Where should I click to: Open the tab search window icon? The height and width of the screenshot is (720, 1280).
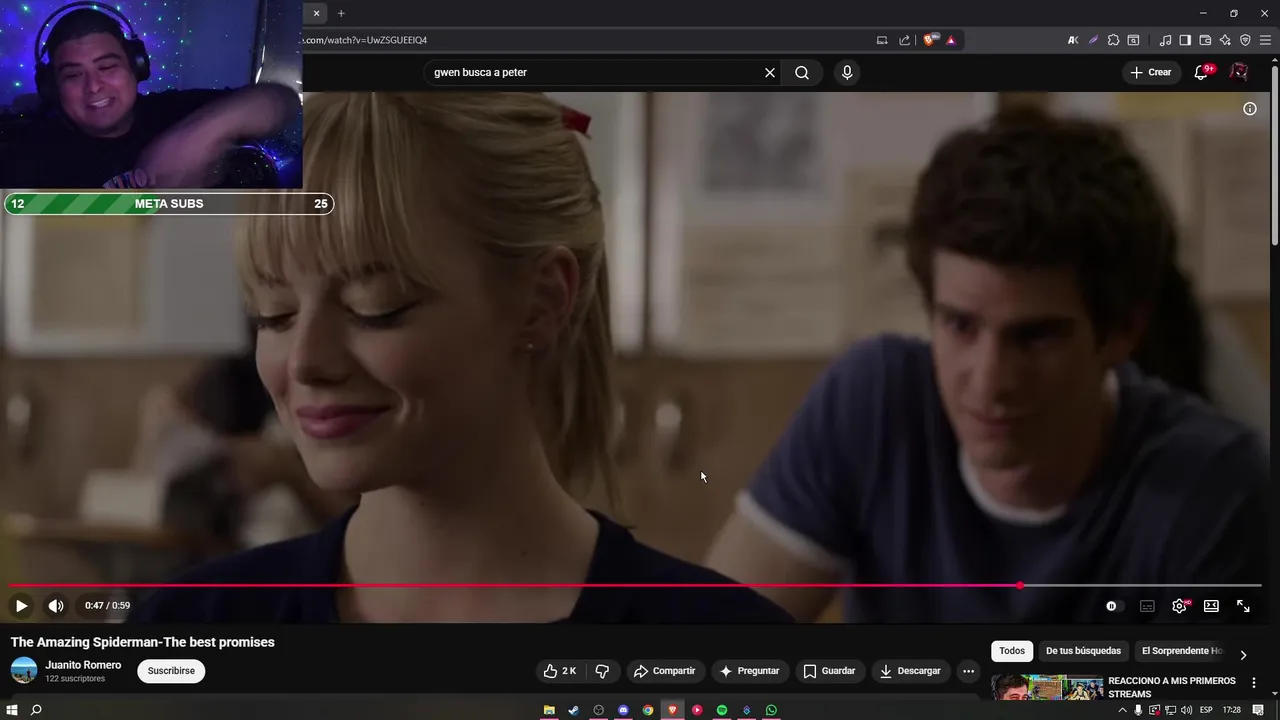(1133, 40)
